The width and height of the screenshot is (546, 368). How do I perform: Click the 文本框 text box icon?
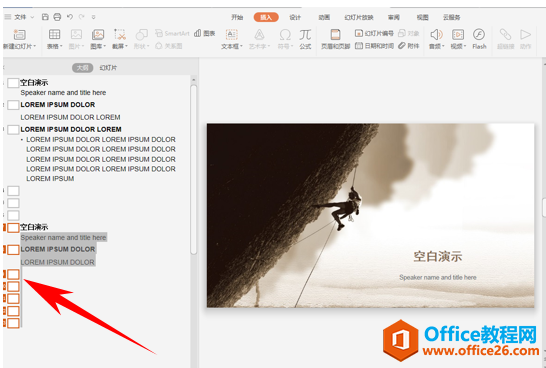pos(232,34)
